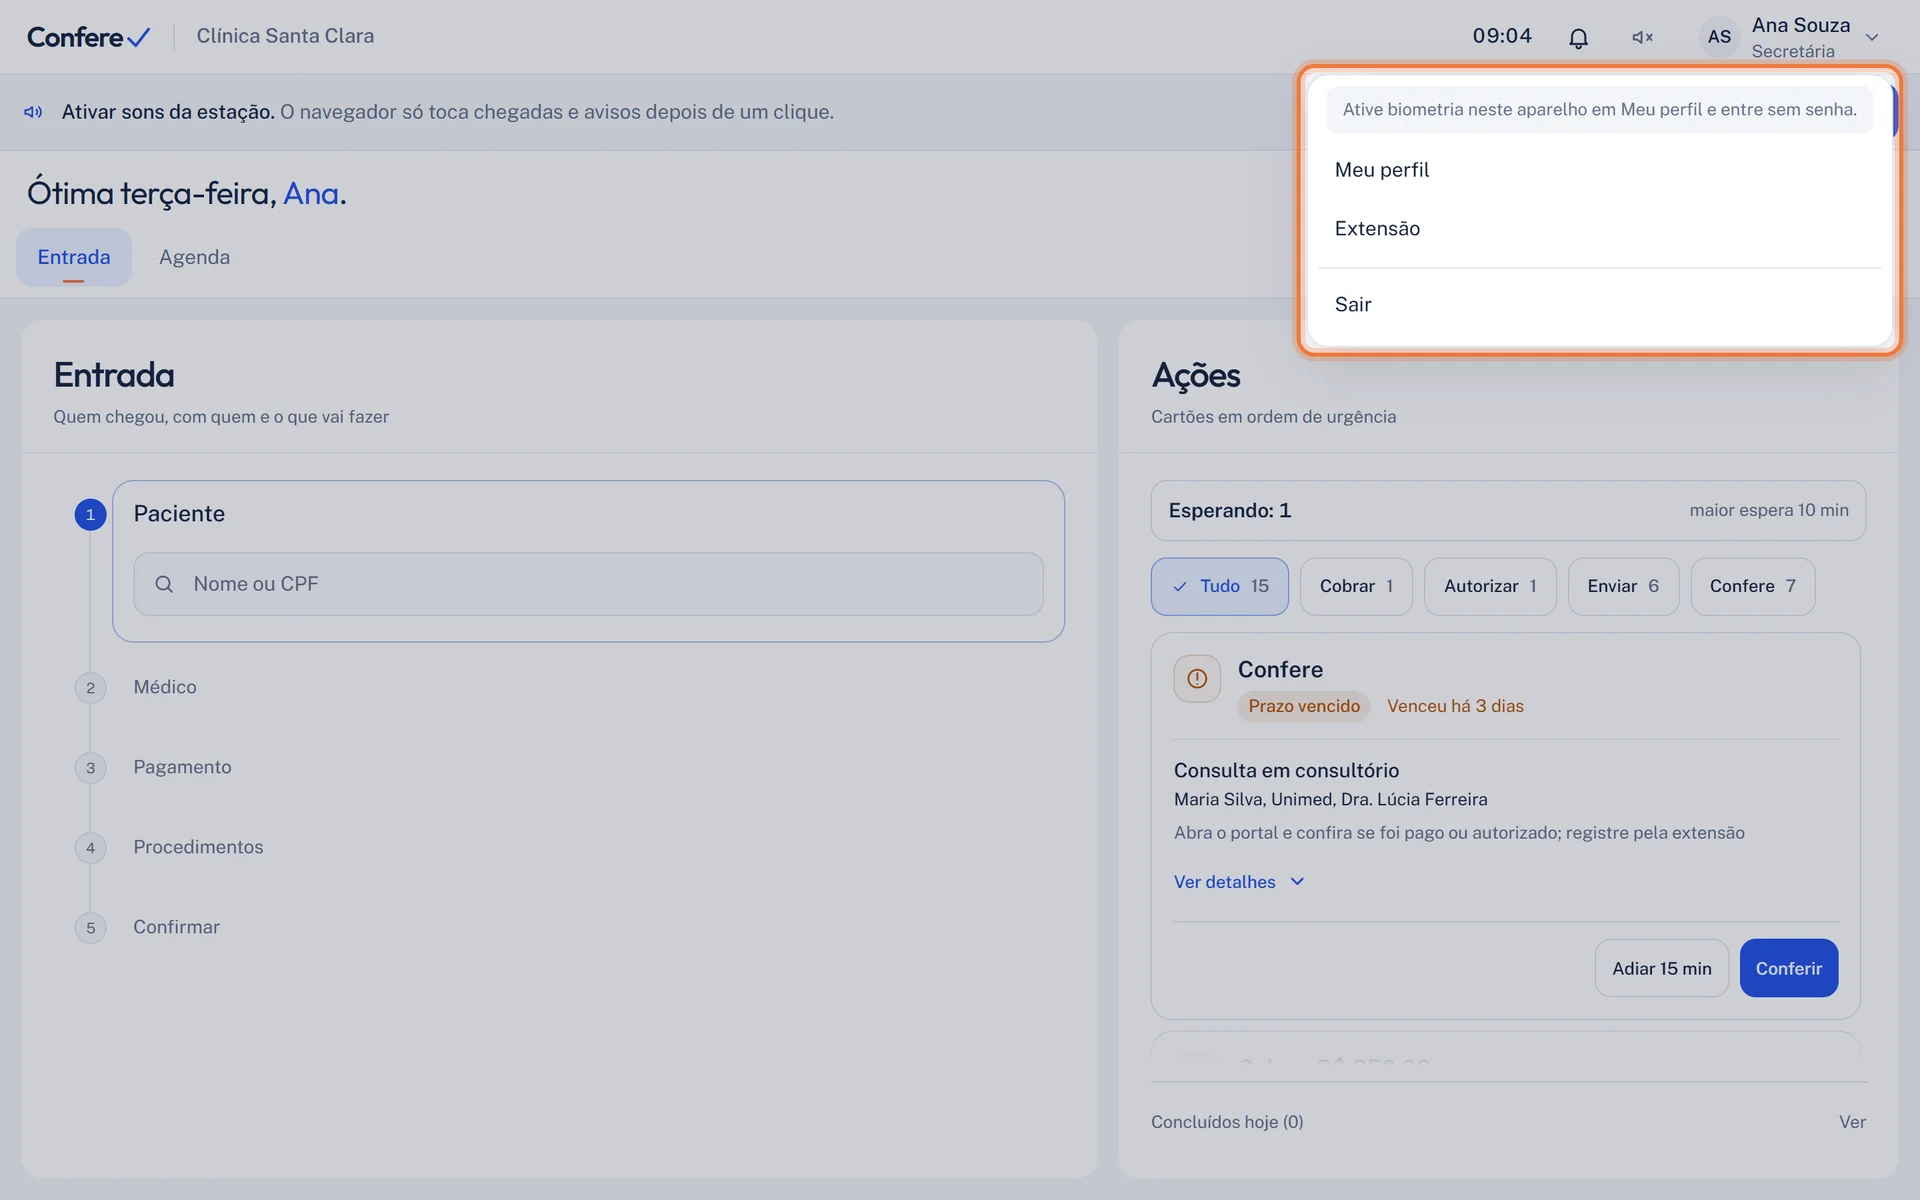Click the AS avatar initials
1920x1200 pixels.
[x=1719, y=37]
